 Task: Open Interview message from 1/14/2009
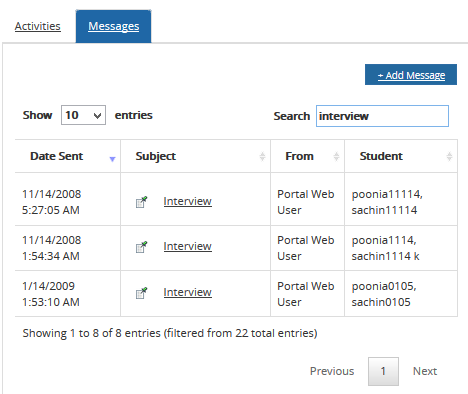click(187, 292)
